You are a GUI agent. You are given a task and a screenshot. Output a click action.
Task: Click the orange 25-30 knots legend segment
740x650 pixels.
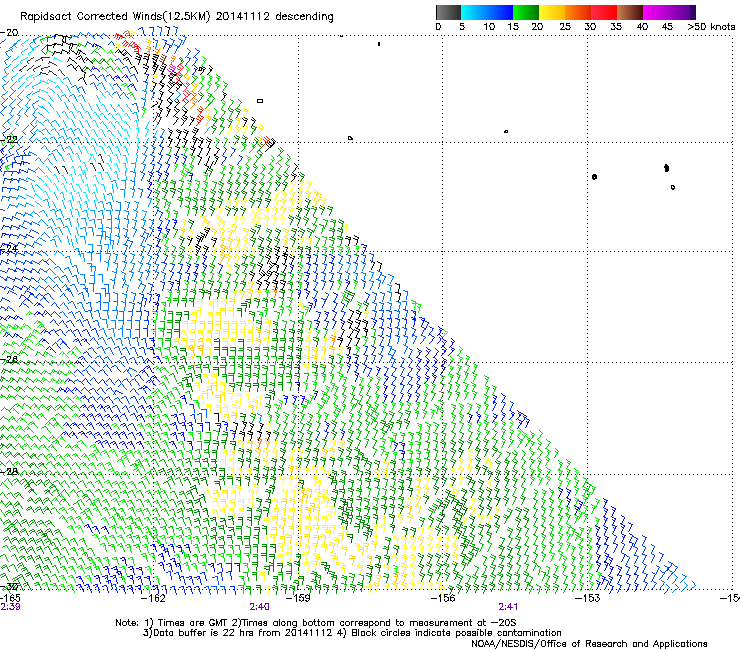(578, 12)
